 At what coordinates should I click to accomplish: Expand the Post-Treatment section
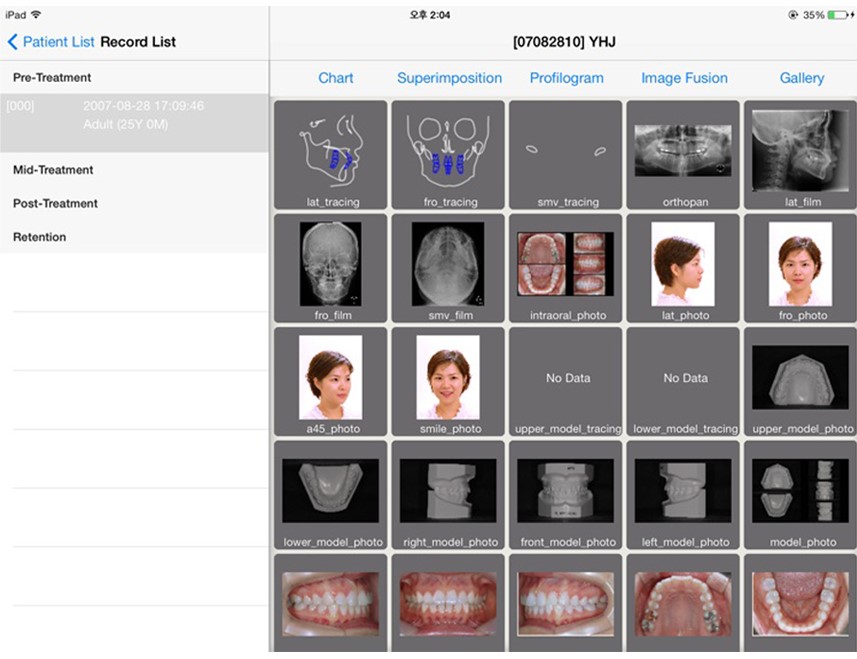coord(55,204)
